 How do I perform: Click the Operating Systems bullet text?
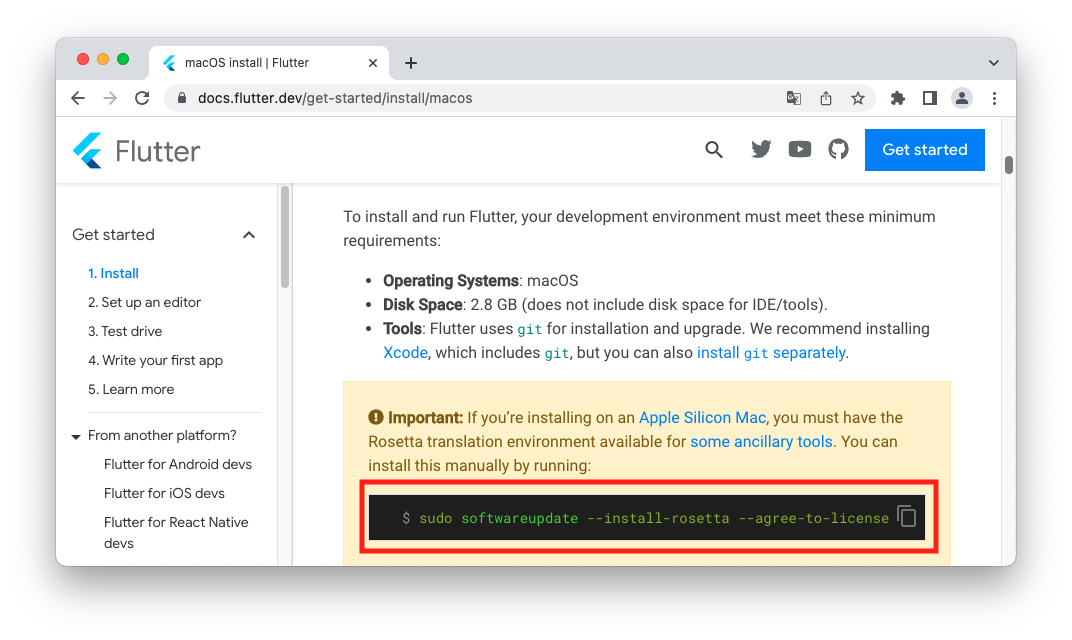481,281
